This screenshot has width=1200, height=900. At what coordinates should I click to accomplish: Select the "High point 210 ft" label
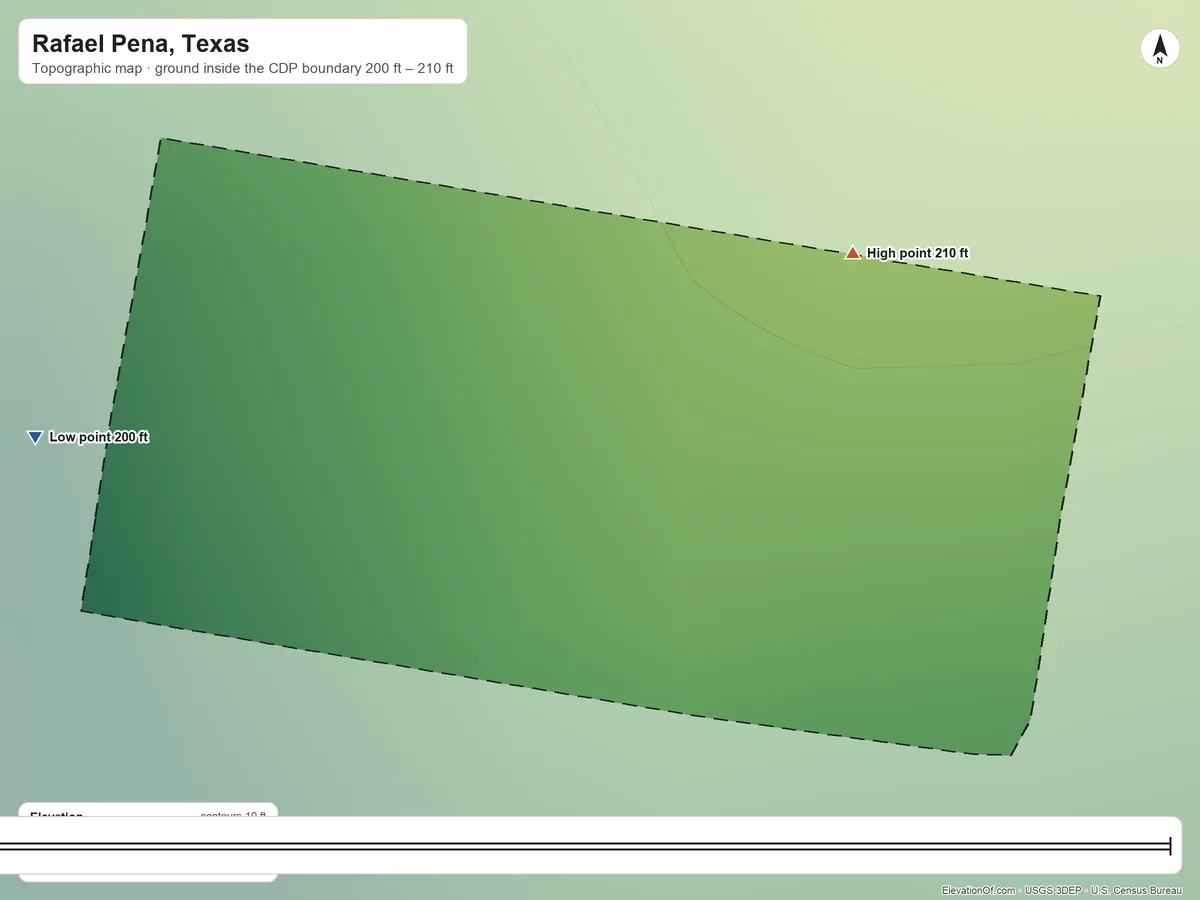tap(917, 253)
